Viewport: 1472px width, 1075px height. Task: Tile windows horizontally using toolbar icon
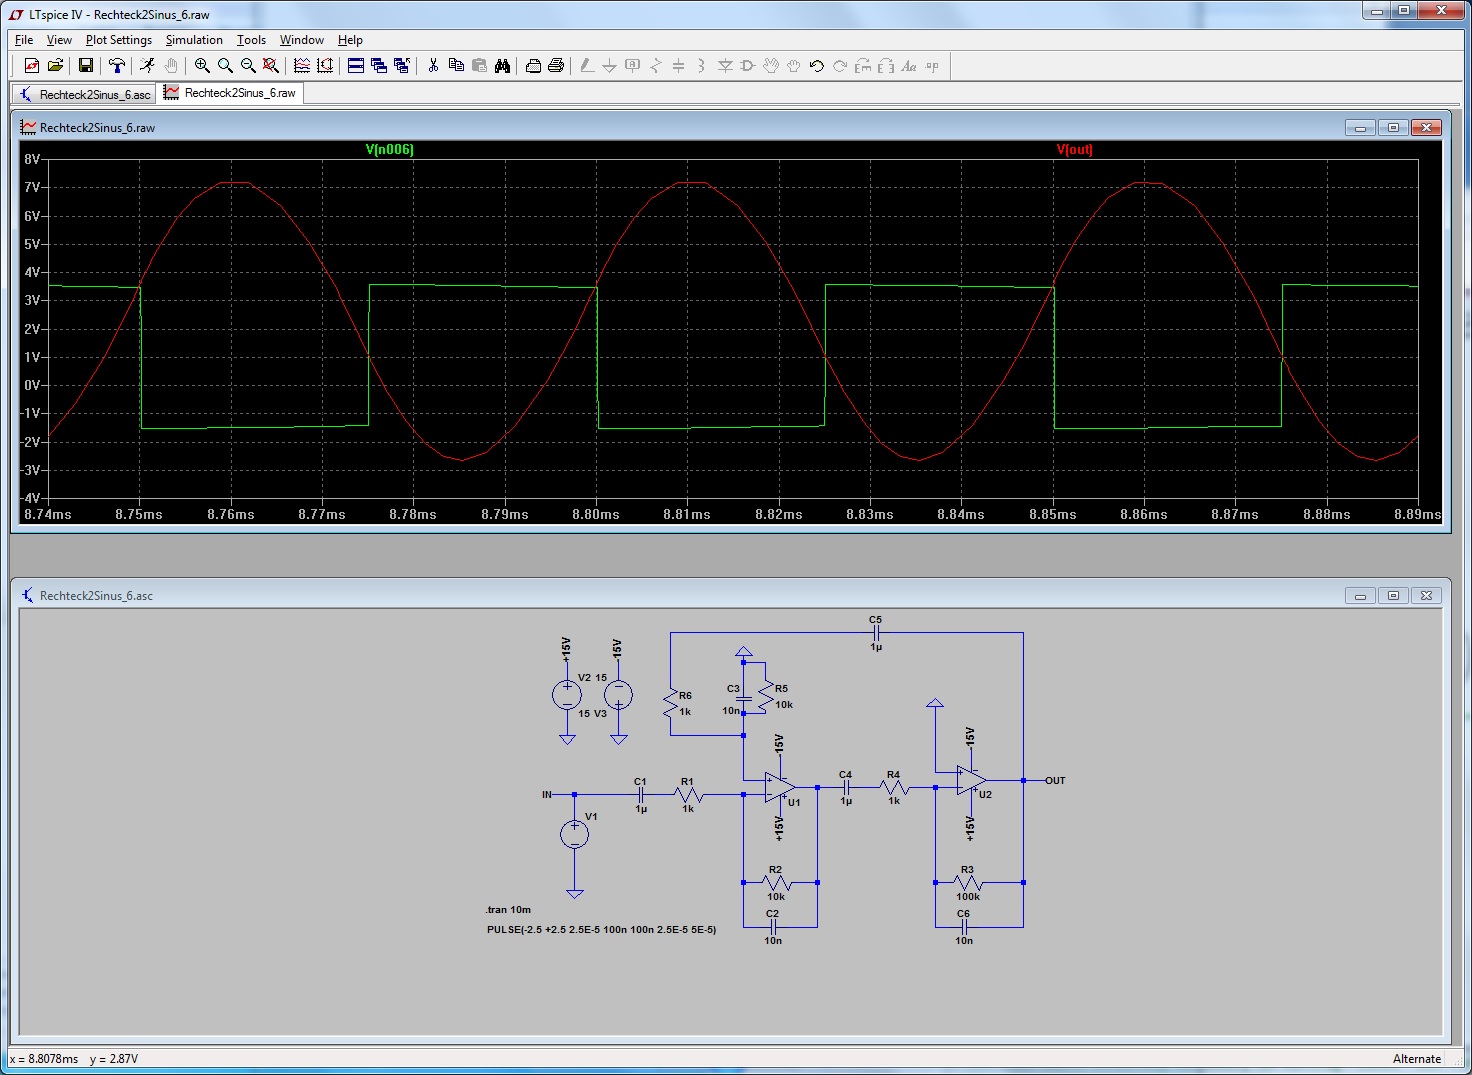tap(356, 66)
